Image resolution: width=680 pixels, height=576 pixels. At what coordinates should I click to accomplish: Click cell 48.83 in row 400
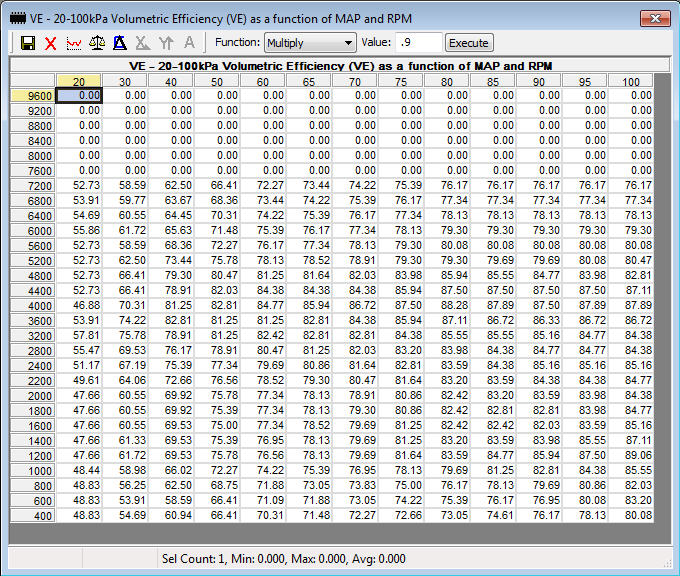click(x=79, y=515)
